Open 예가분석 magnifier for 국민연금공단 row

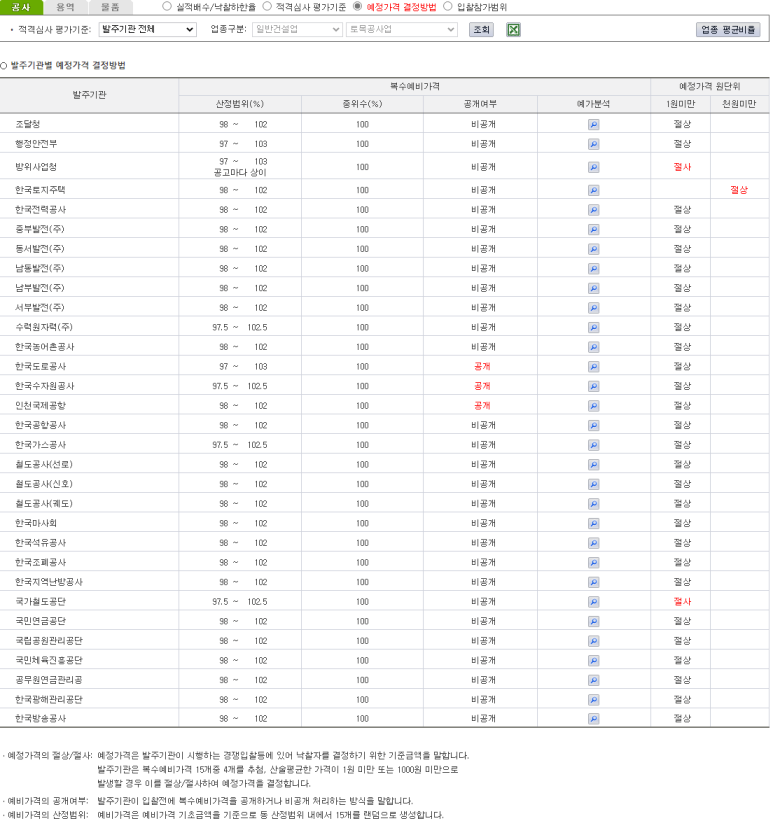click(x=593, y=621)
